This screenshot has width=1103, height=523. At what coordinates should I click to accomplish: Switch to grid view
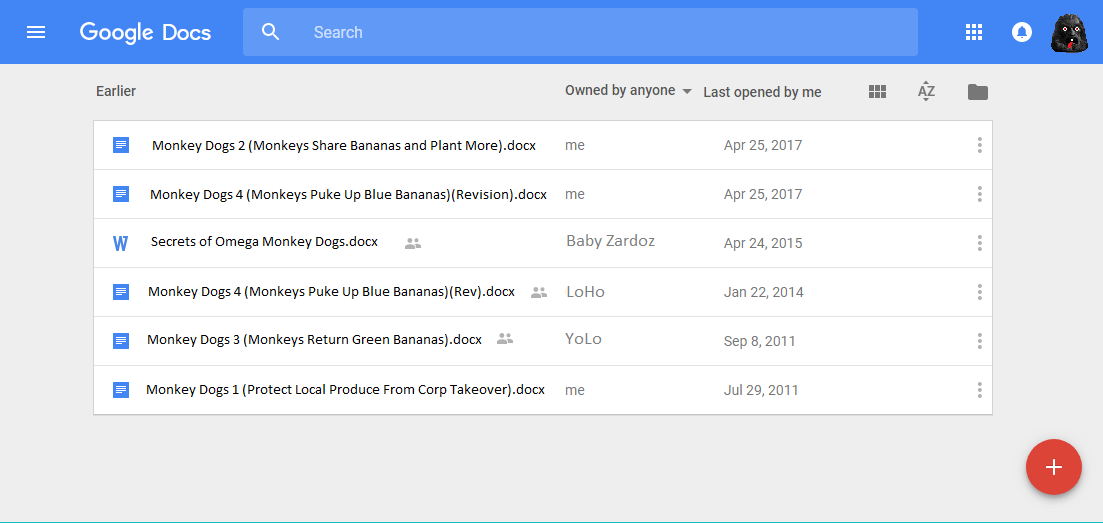pos(877,92)
